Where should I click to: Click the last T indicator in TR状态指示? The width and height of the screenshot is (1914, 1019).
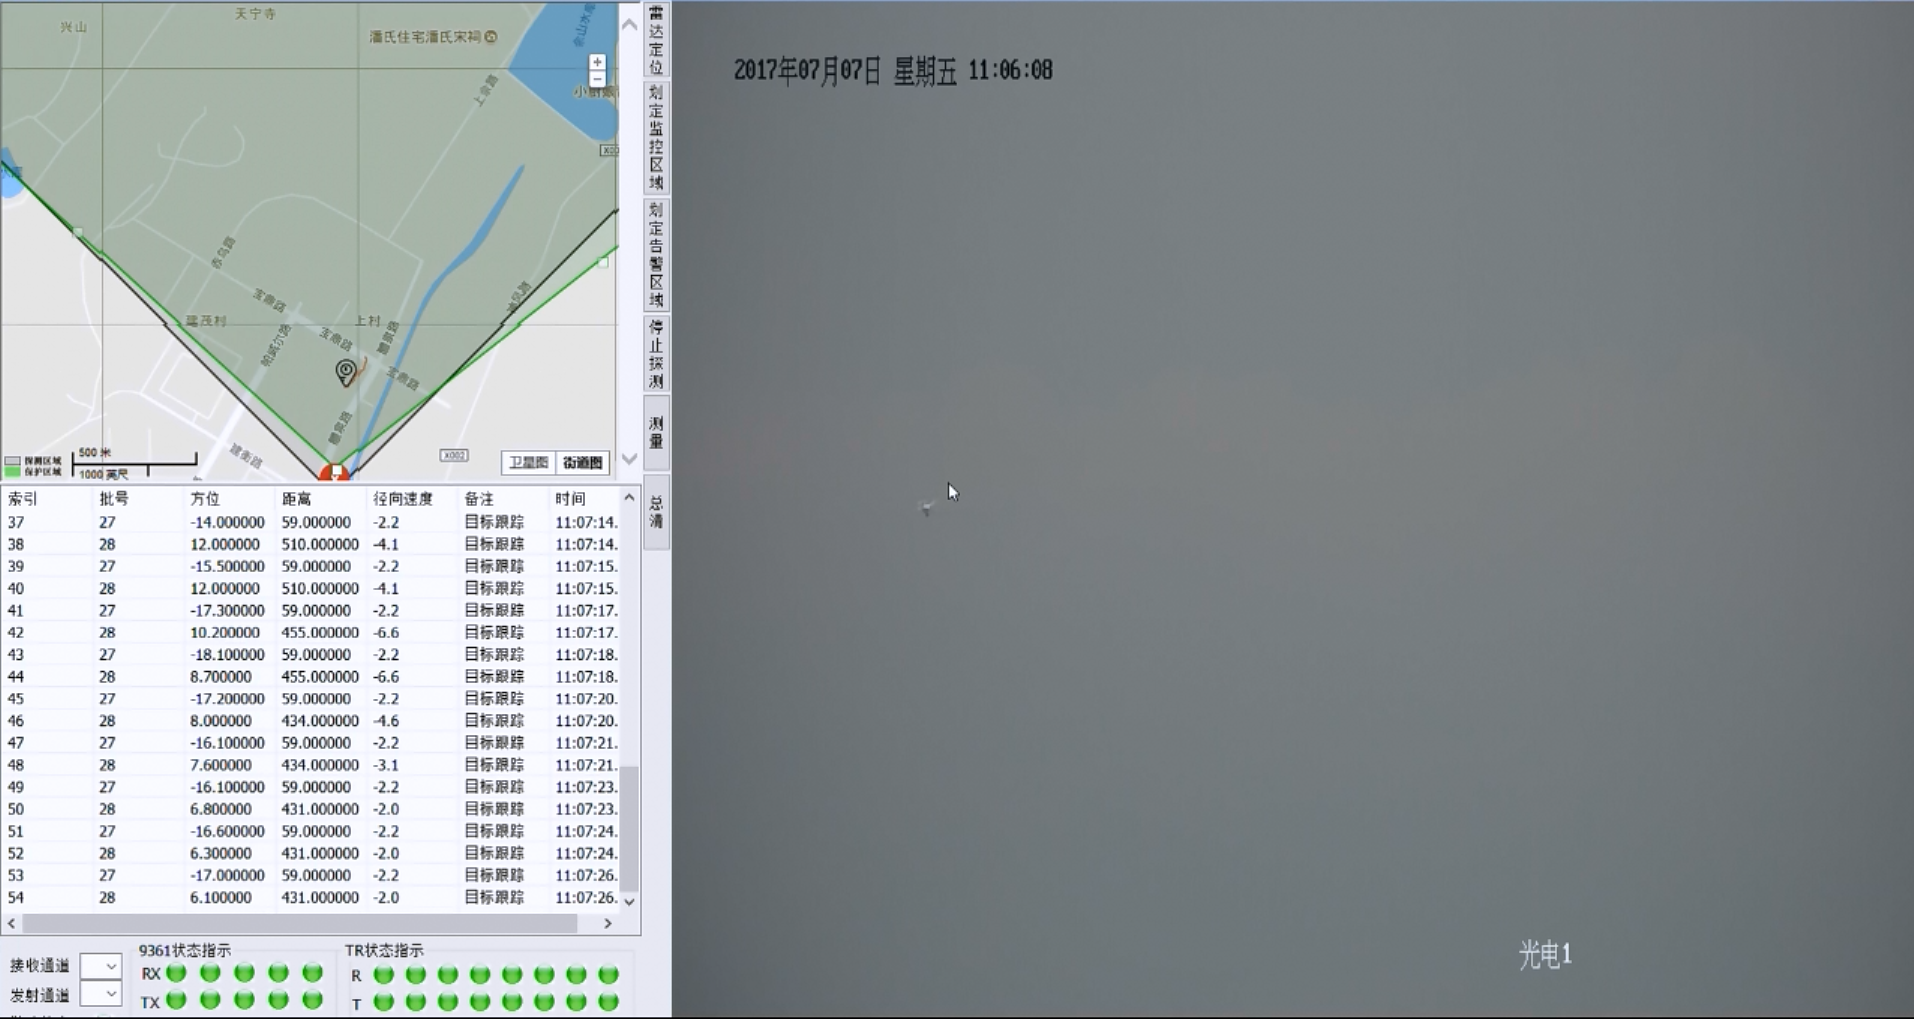[607, 1002]
